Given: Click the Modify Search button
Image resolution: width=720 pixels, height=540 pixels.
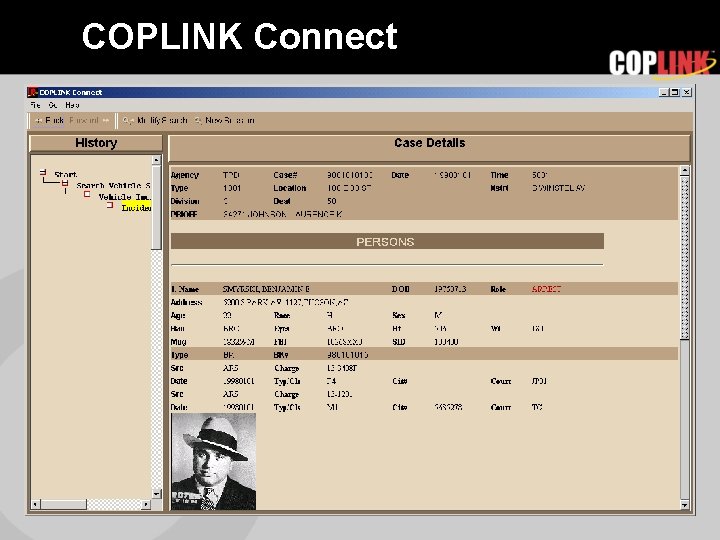Looking at the screenshot, I should click(155, 120).
